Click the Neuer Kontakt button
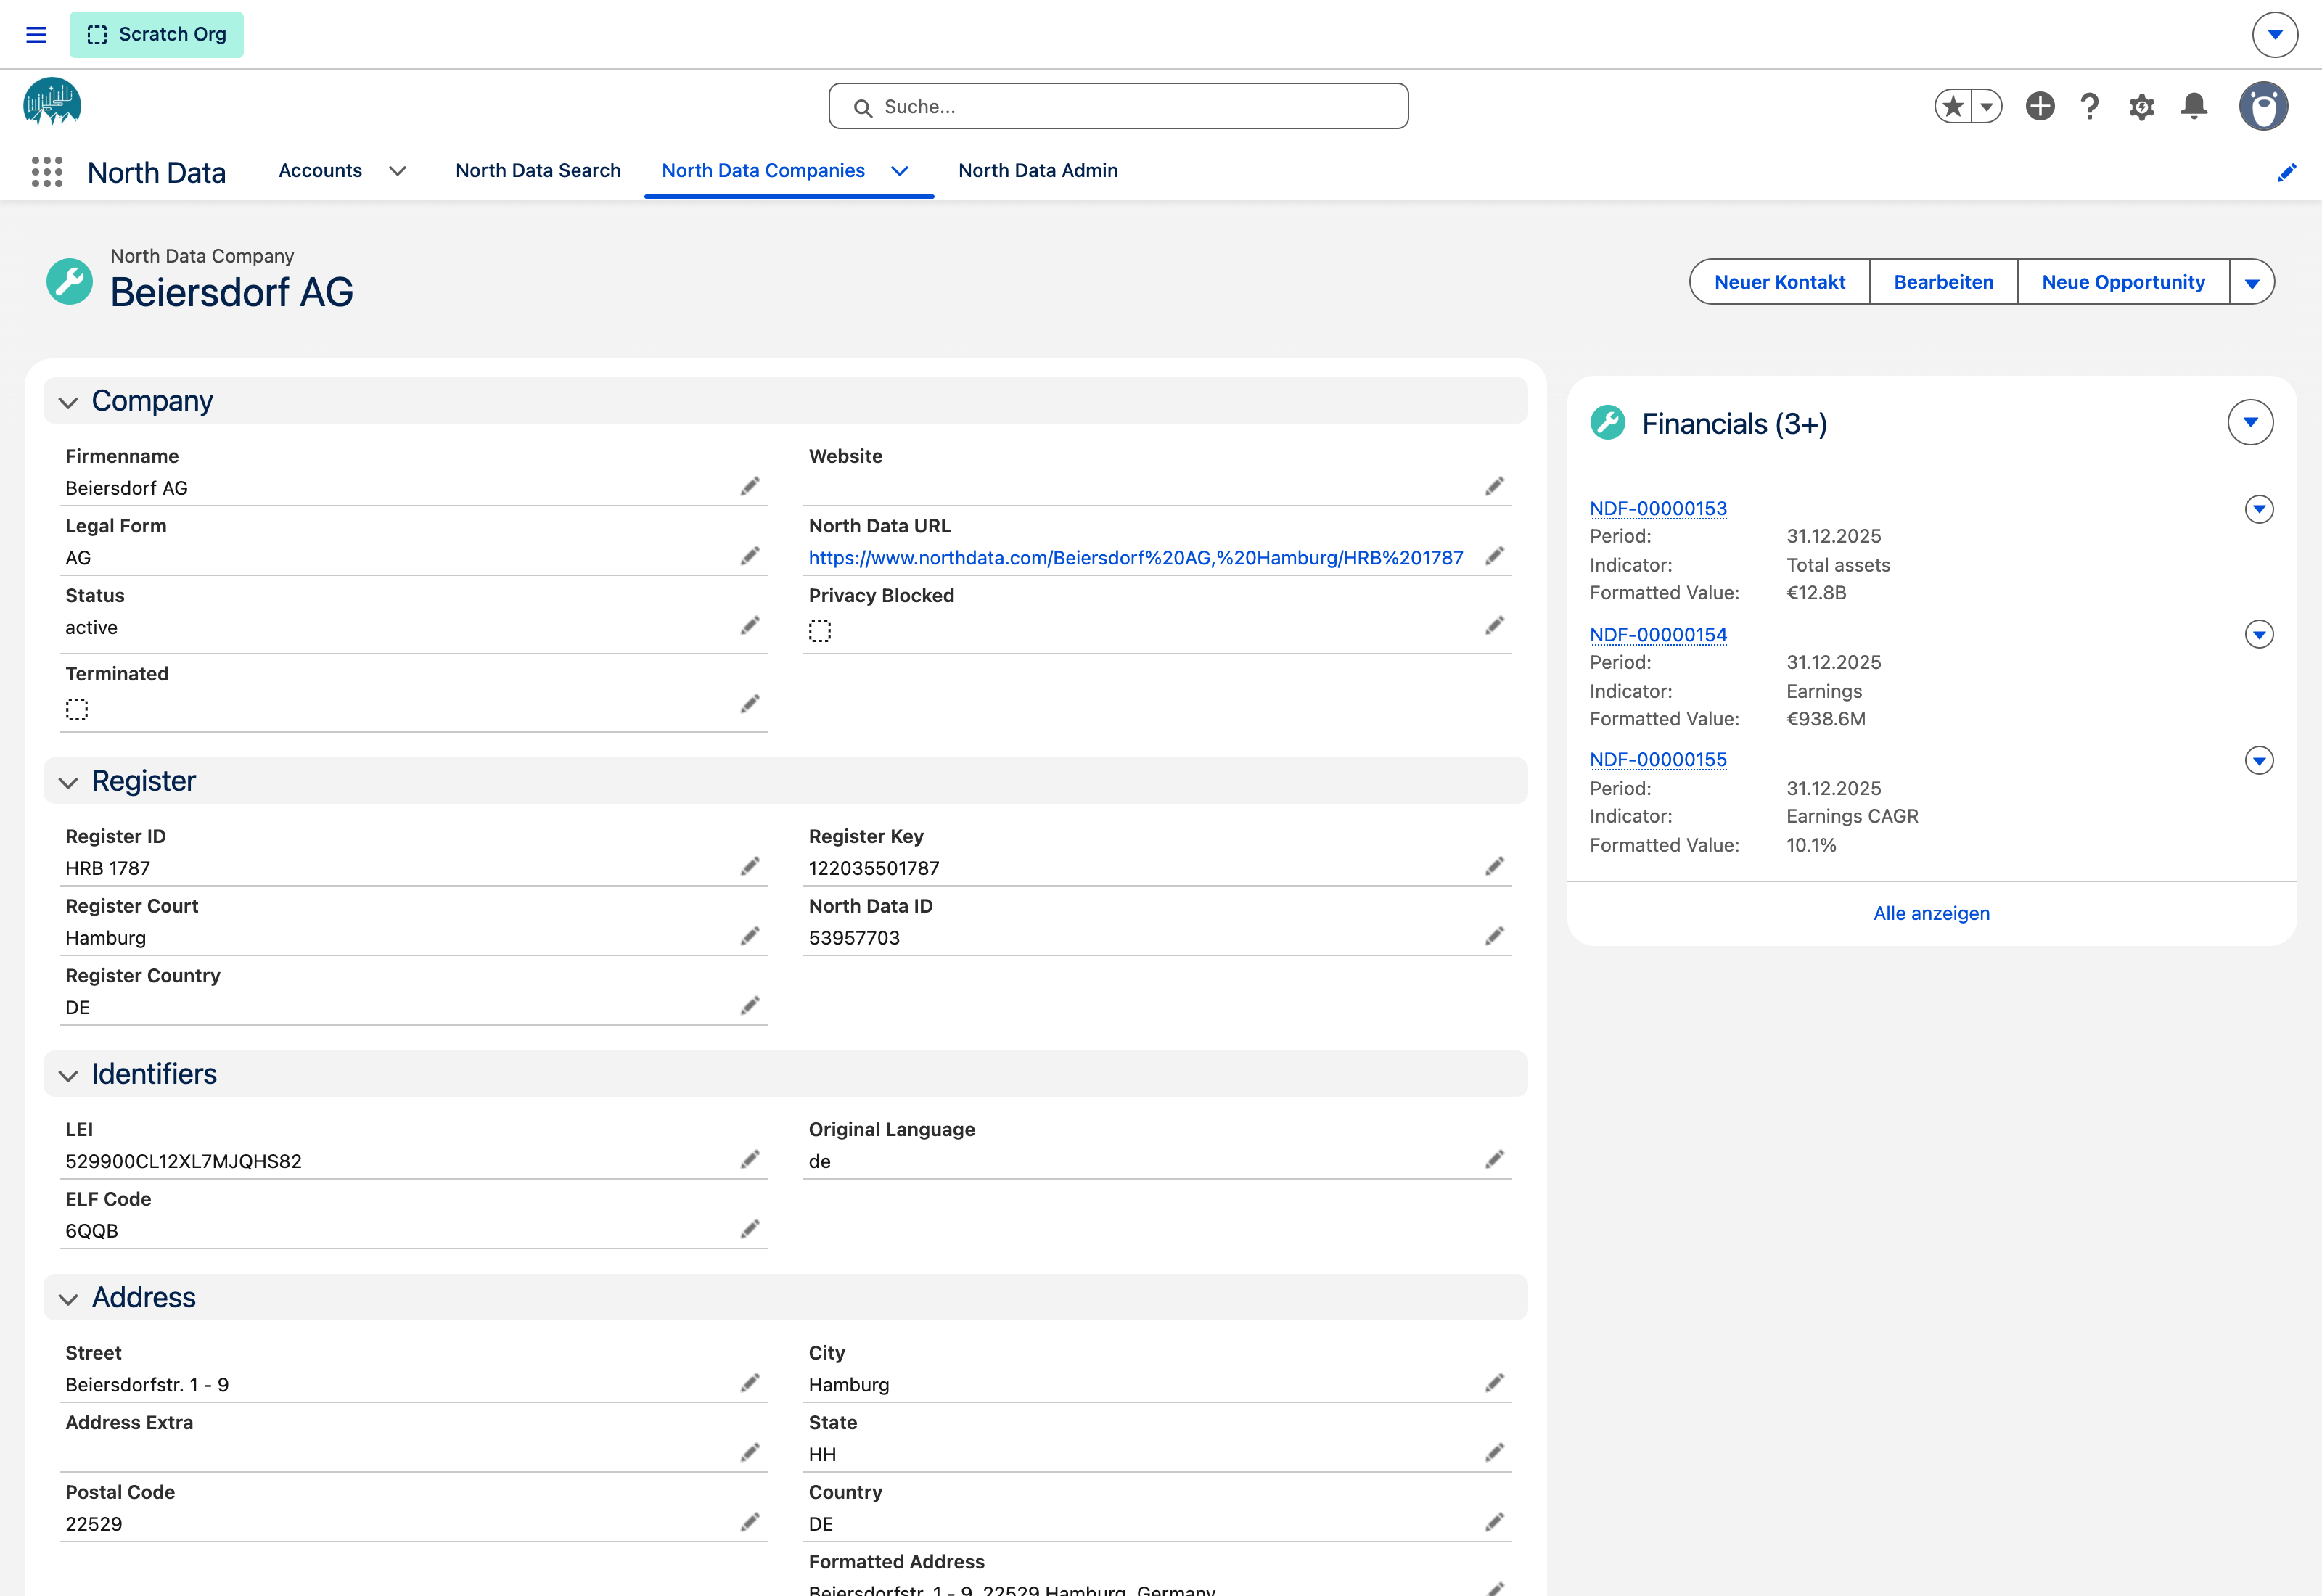The height and width of the screenshot is (1596, 2322). [1780, 282]
